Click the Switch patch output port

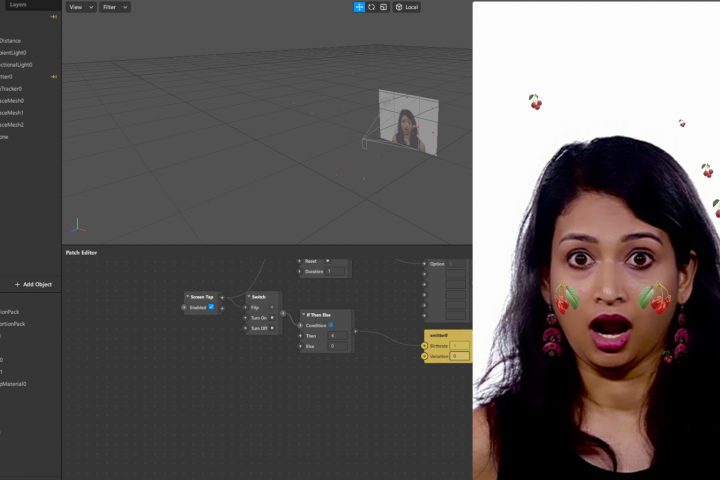tap(283, 313)
